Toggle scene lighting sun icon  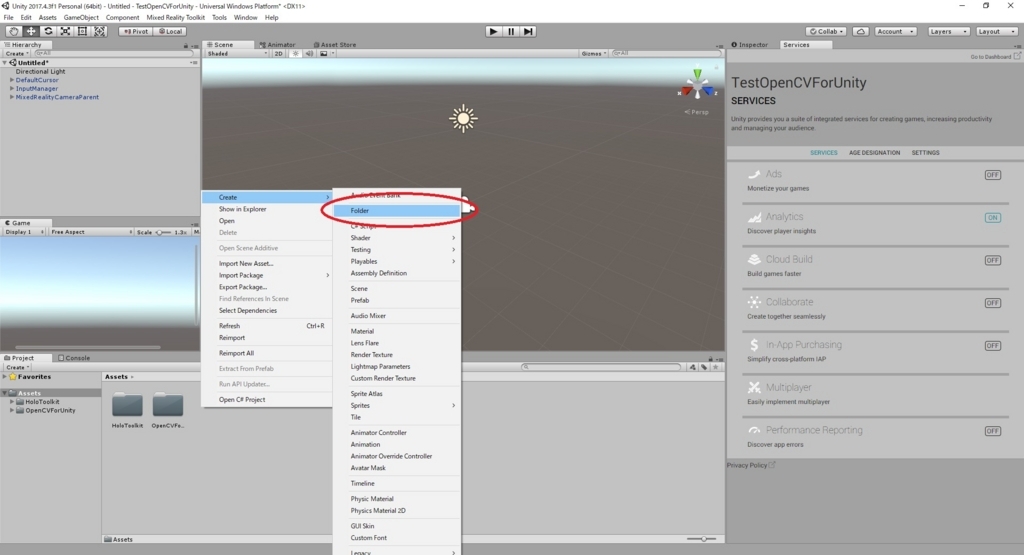pyautogui.click(x=295, y=54)
